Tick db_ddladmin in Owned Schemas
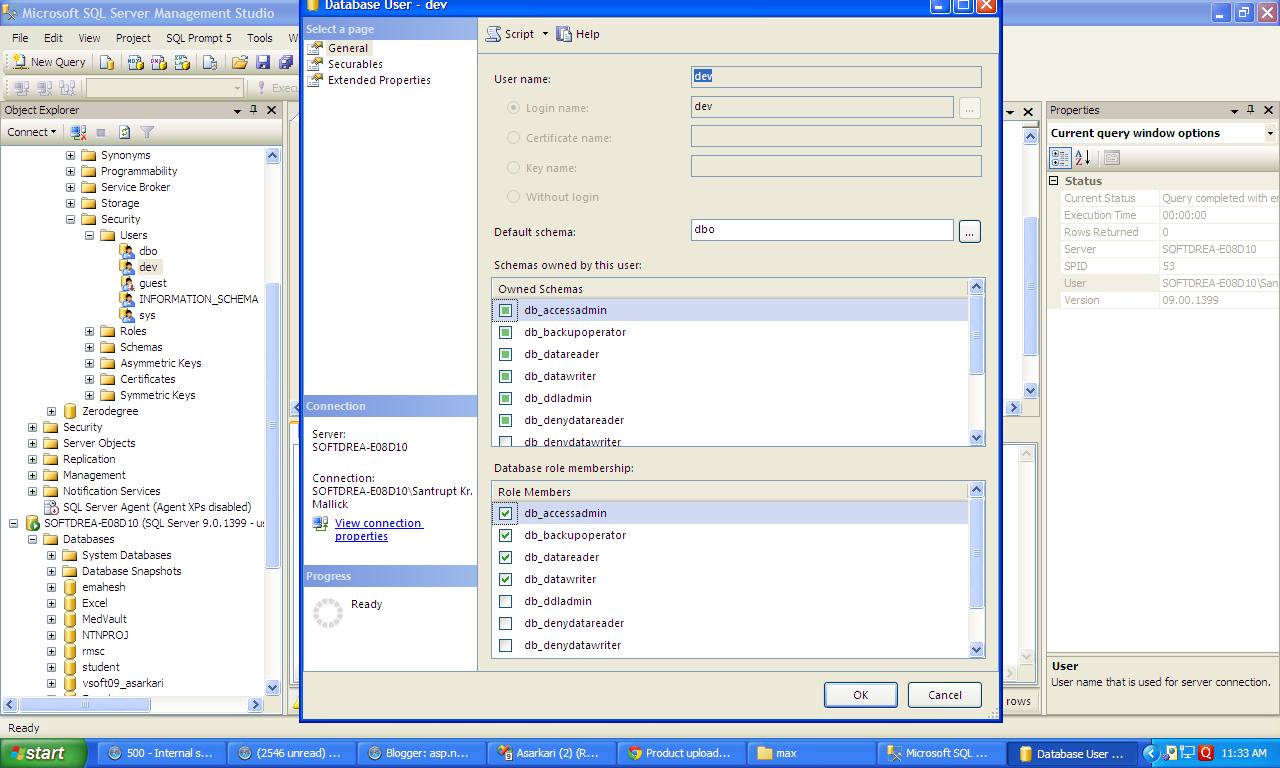This screenshot has width=1280, height=768. tap(505, 398)
